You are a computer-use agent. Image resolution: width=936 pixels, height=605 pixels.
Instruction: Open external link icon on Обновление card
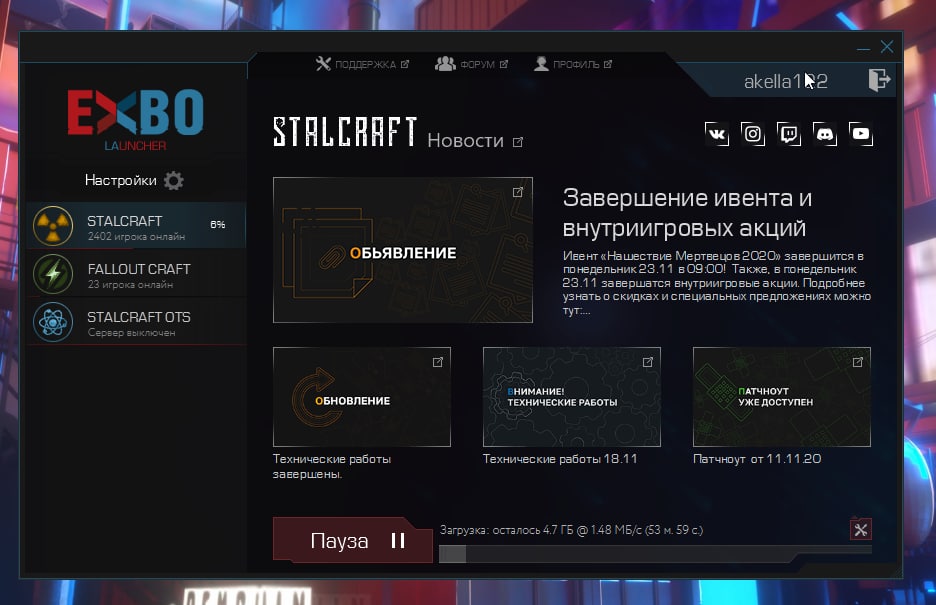point(438,362)
